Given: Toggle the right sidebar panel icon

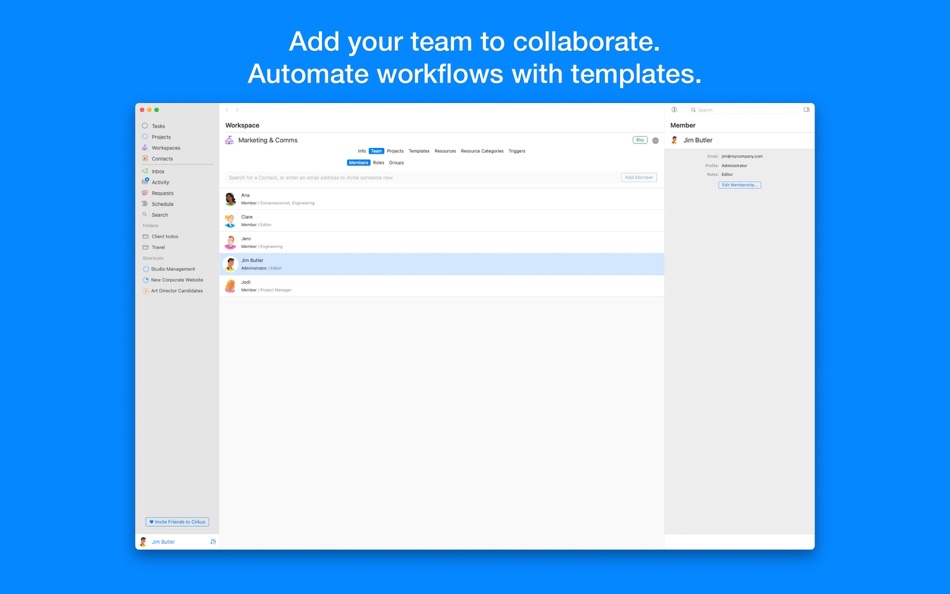Looking at the screenshot, I should [806, 110].
